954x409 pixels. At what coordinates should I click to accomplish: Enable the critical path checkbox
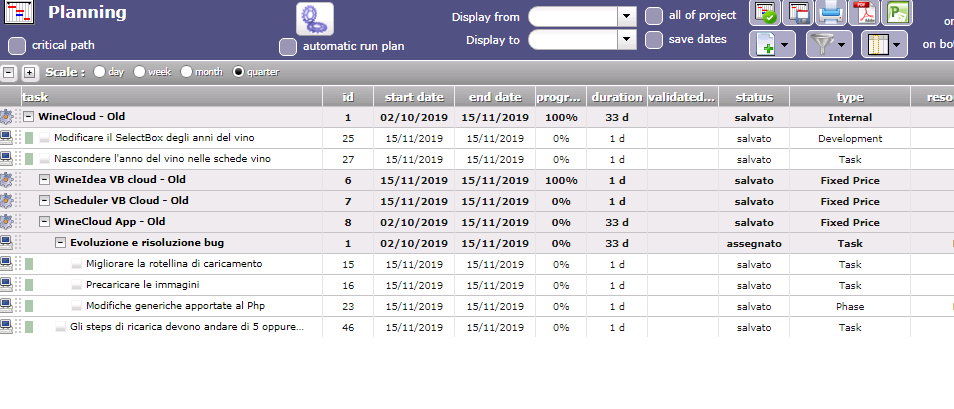pyautogui.click(x=18, y=46)
